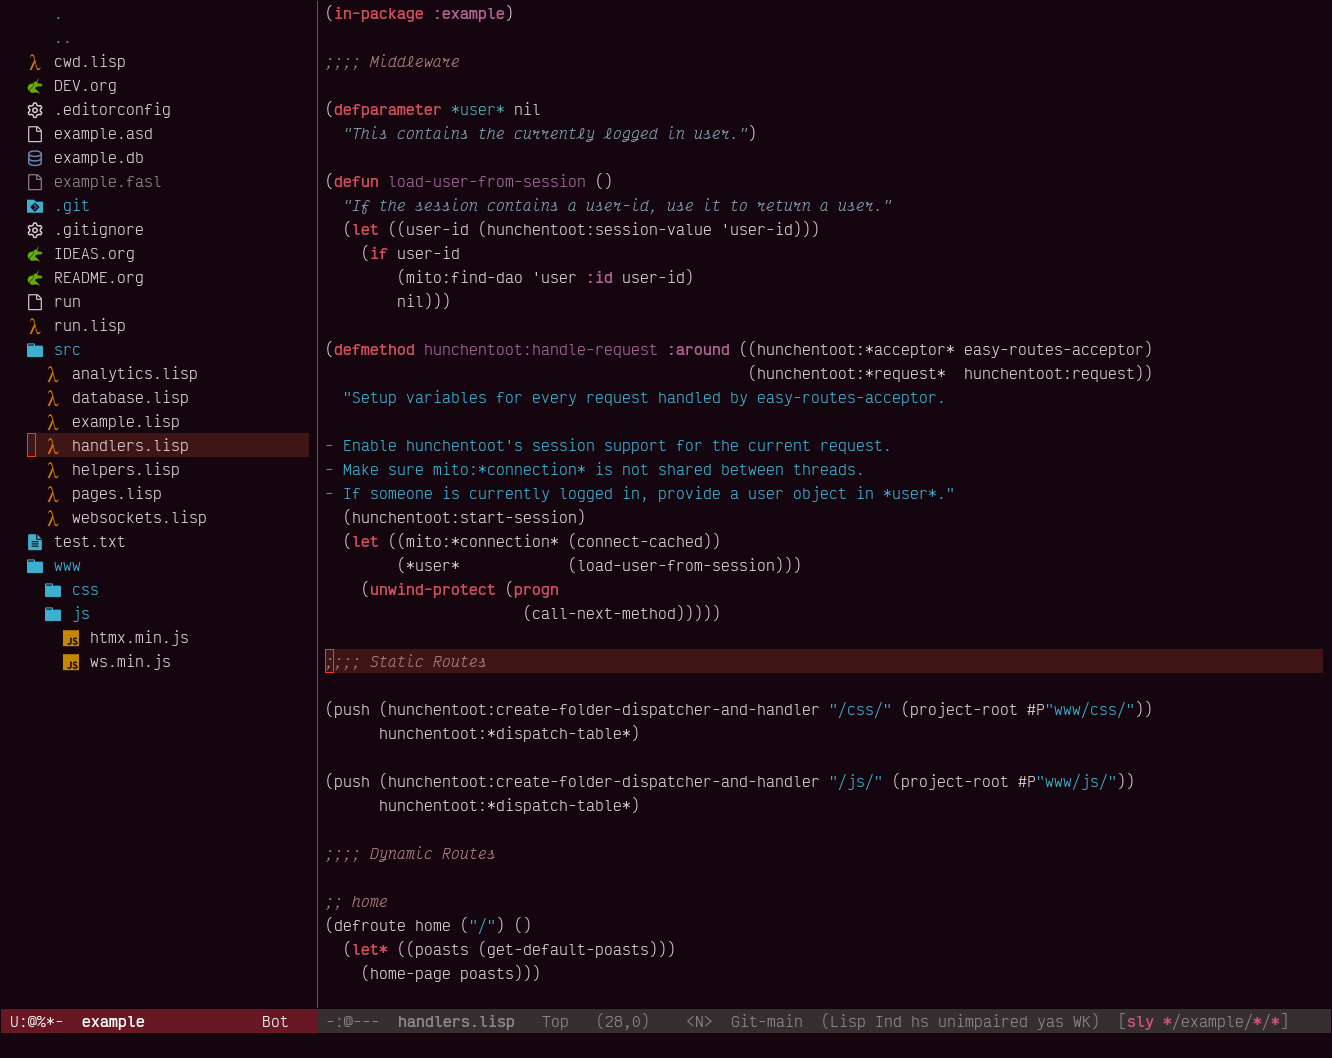Click the lambda icon beside handlers.lisp
The image size is (1332, 1058).
coord(53,446)
